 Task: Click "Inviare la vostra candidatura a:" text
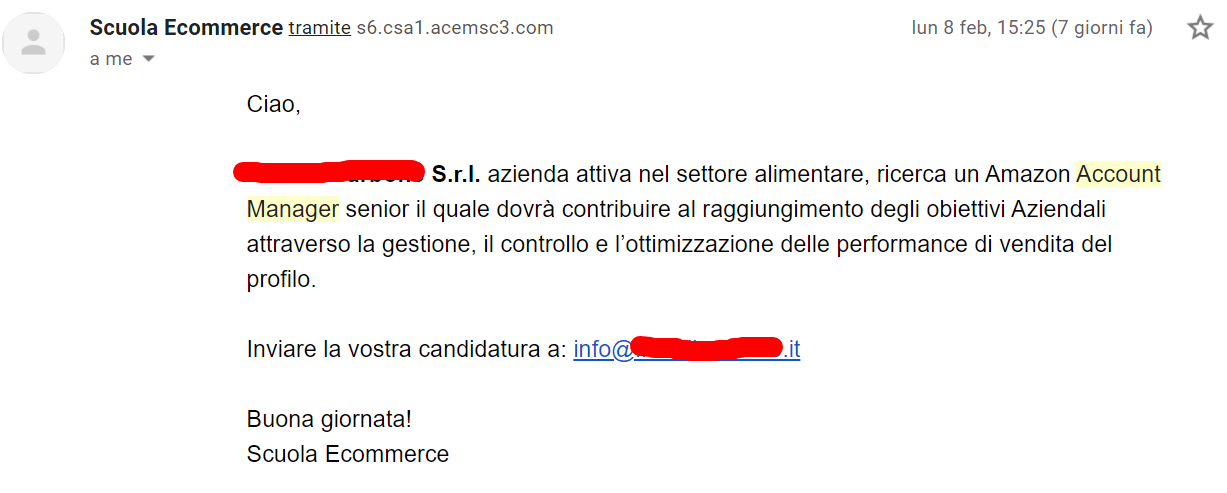[x=407, y=350]
